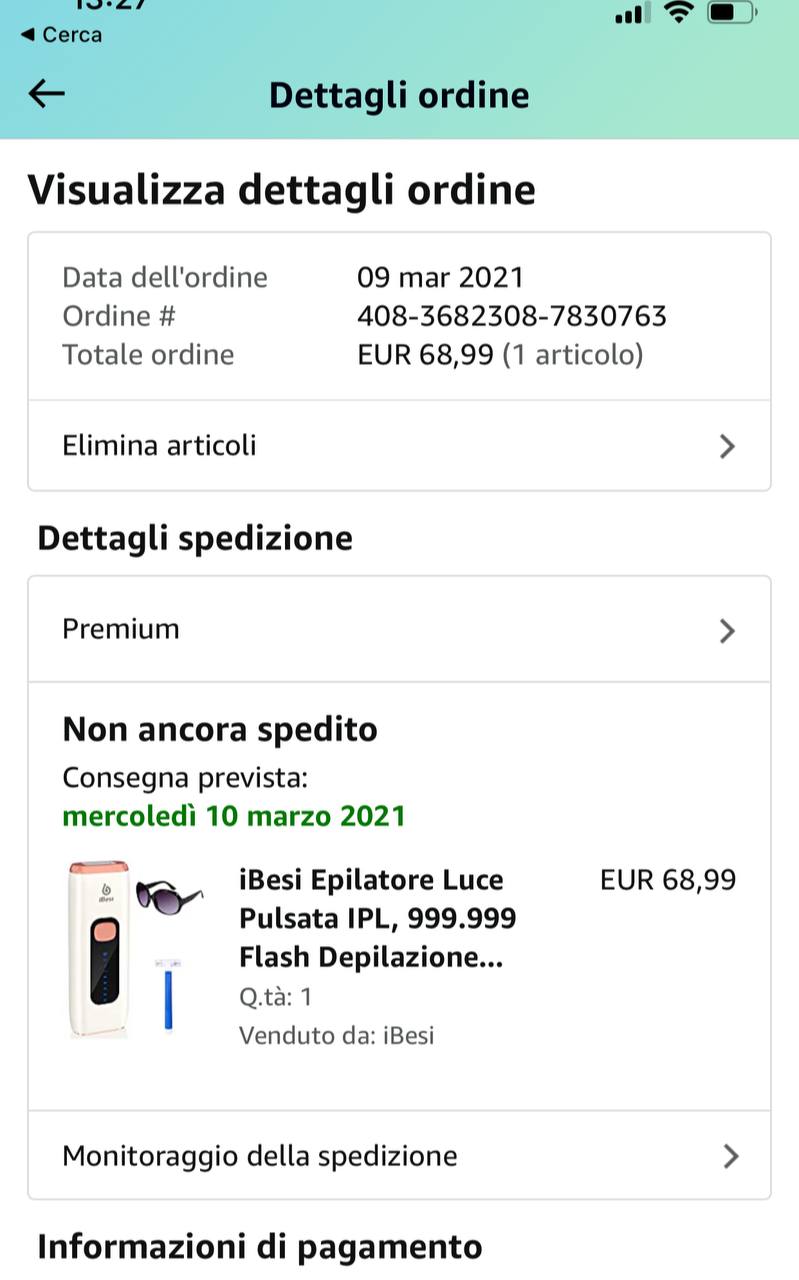Expand Premium row chevron arrow
The image size is (799, 1280).
[x=727, y=630]
